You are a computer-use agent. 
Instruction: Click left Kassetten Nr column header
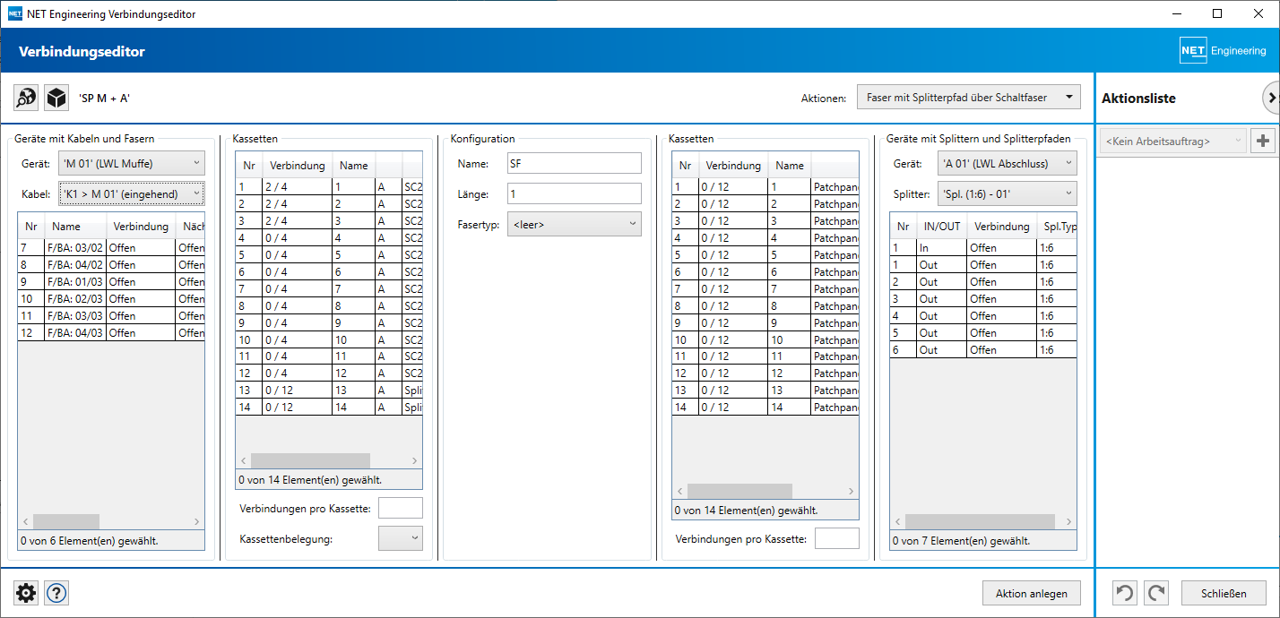coord(249,166)
